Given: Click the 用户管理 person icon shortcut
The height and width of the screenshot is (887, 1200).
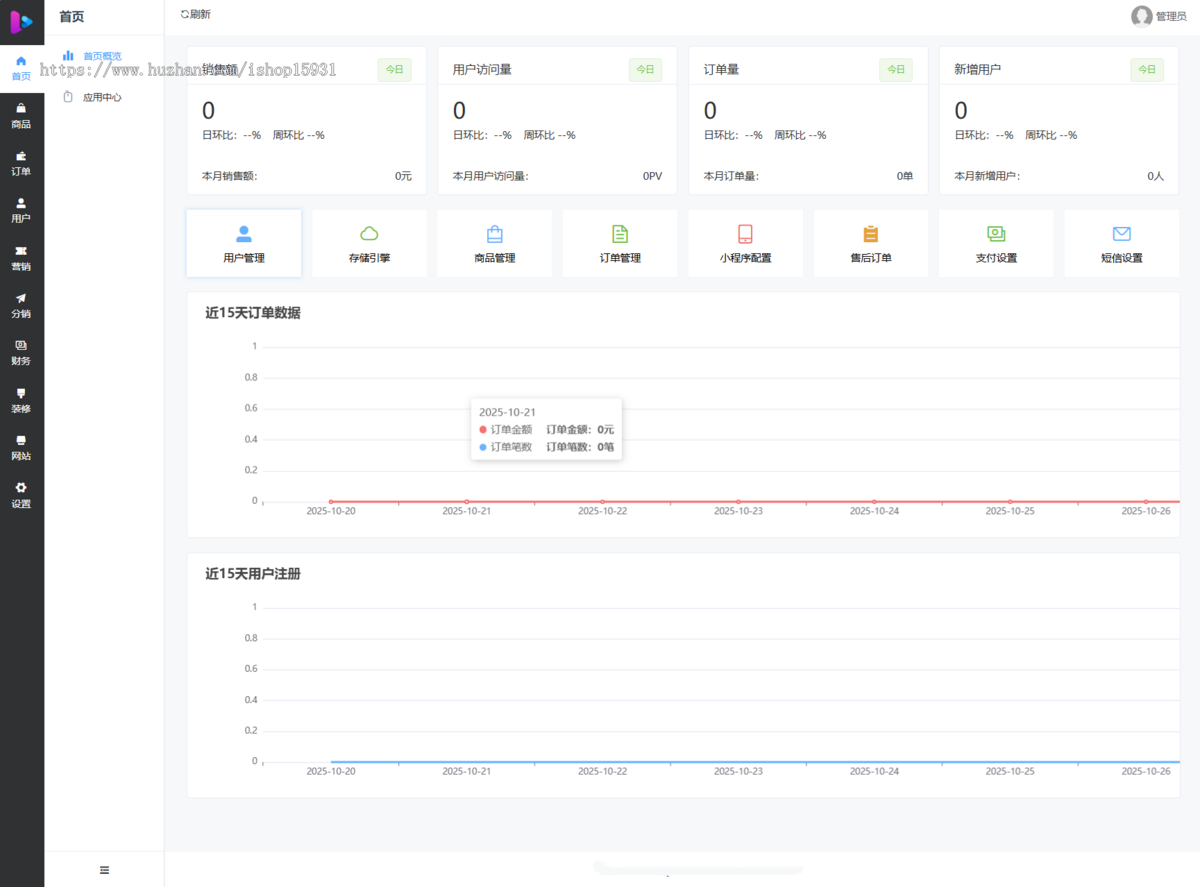Looking at the screenshot, I should [x=244, y=234].
